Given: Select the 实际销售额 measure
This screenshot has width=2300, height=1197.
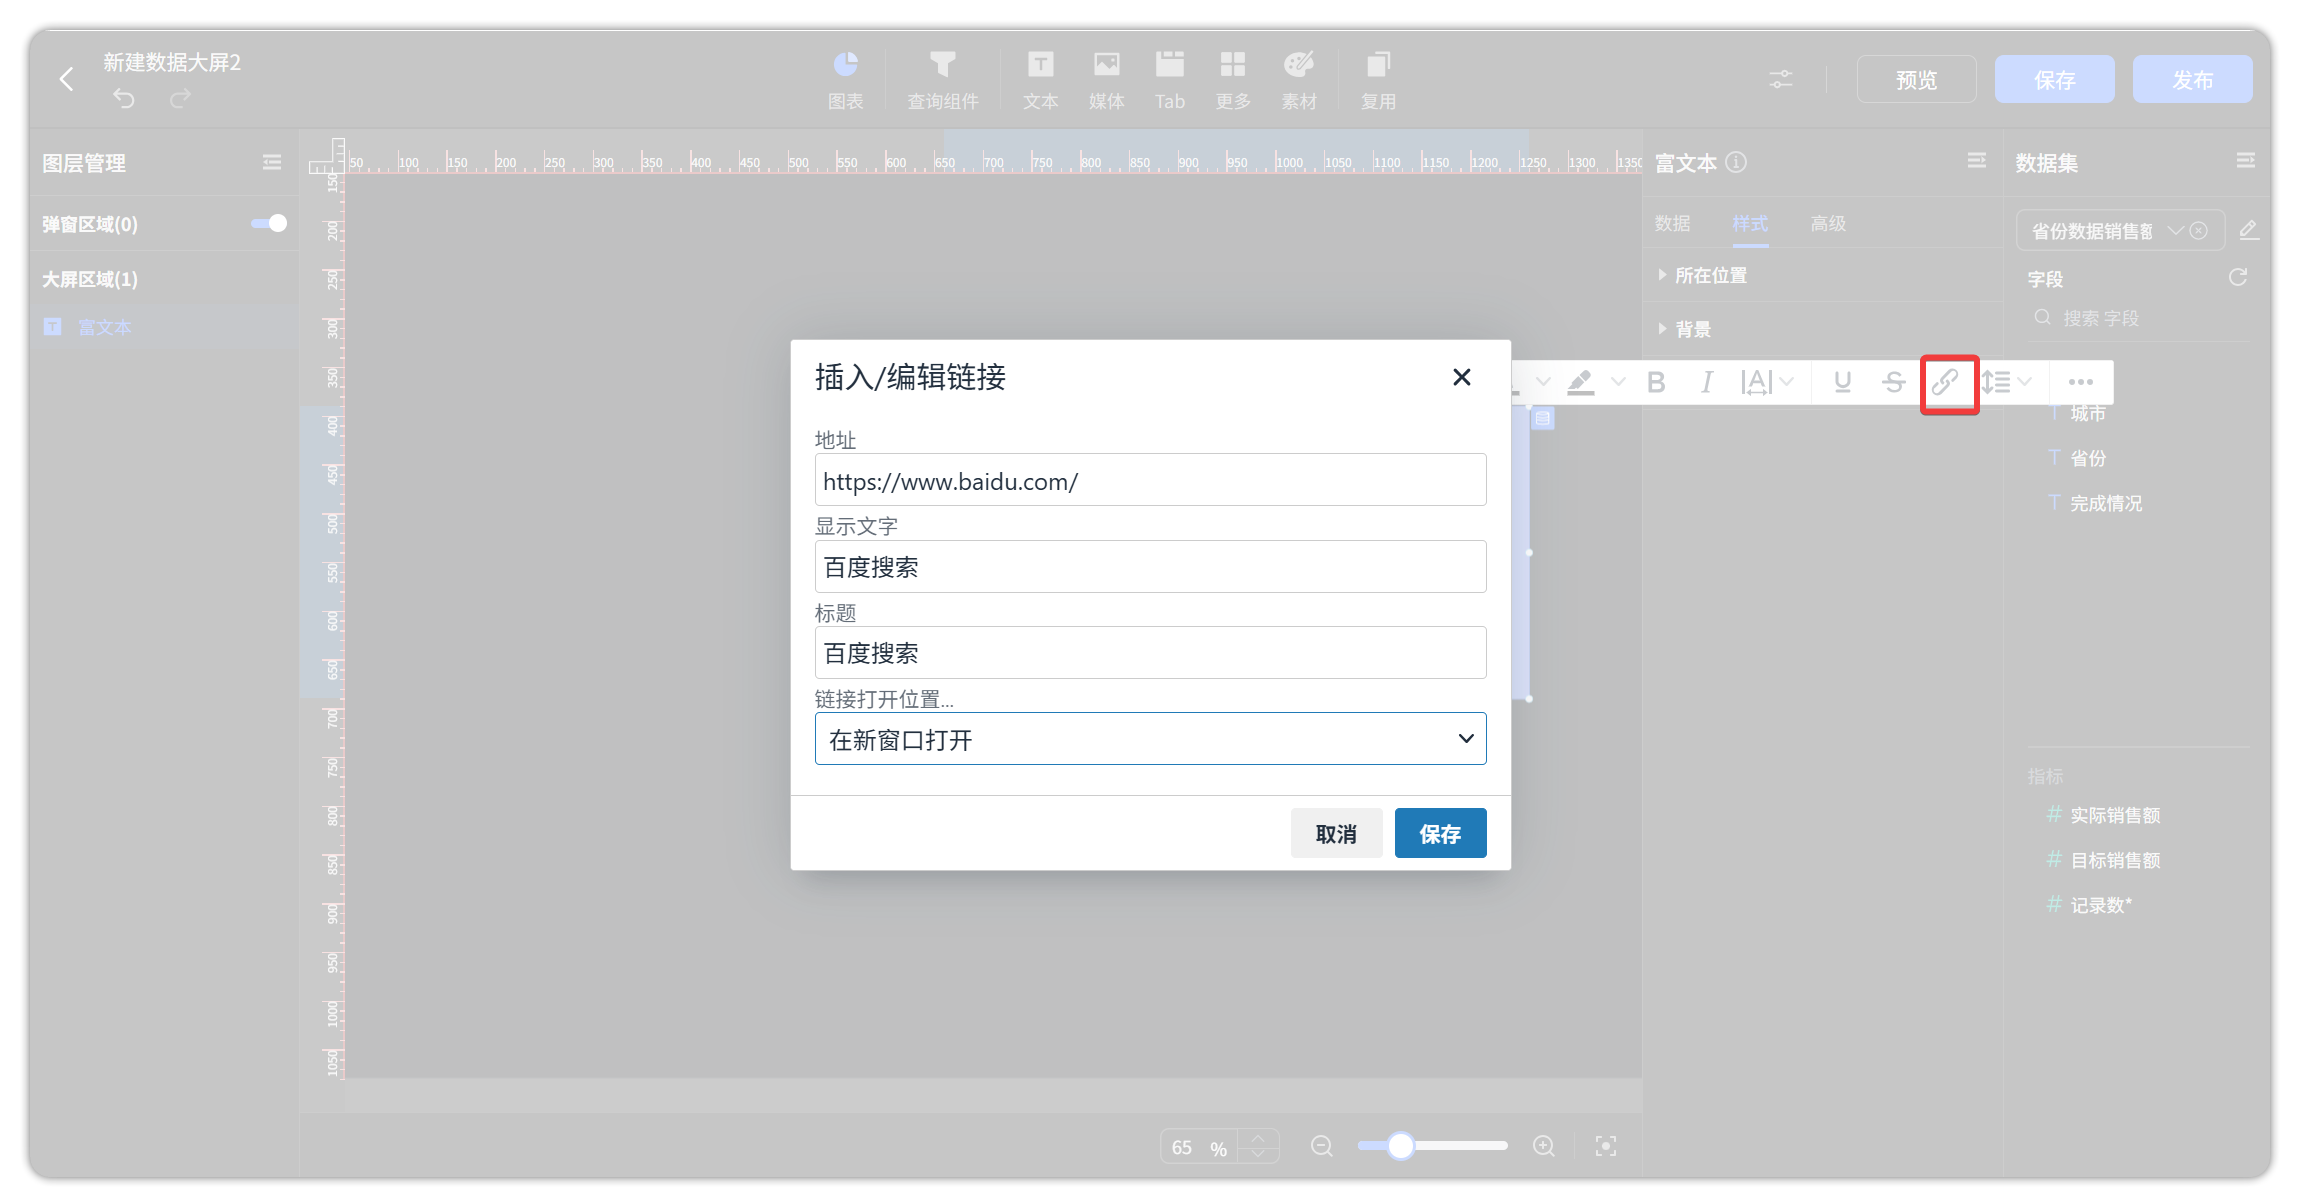Looking at the screenshot, I should click(x=2114, y=815).
